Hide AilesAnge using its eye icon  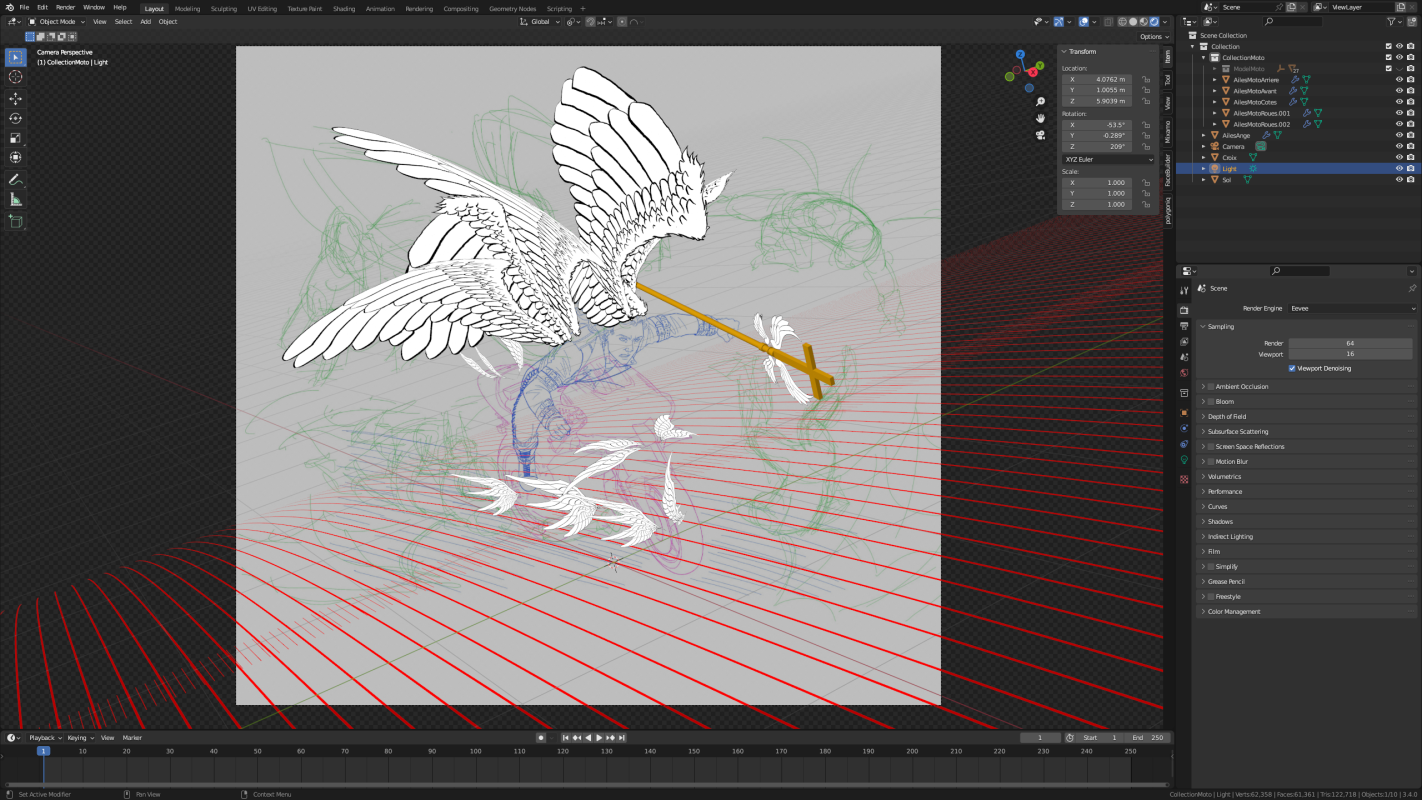(1399, 135)
